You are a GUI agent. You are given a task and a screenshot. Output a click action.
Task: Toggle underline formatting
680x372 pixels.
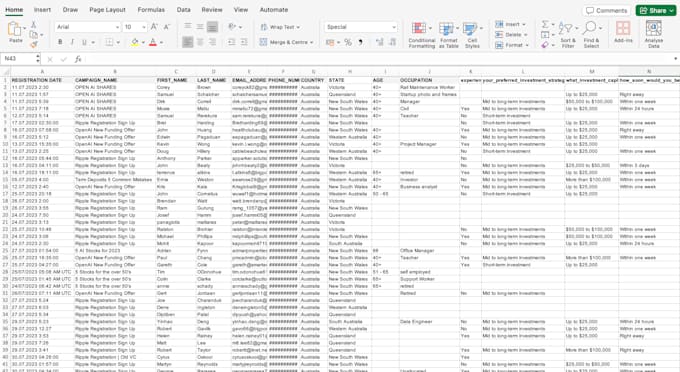pos(84,42)
